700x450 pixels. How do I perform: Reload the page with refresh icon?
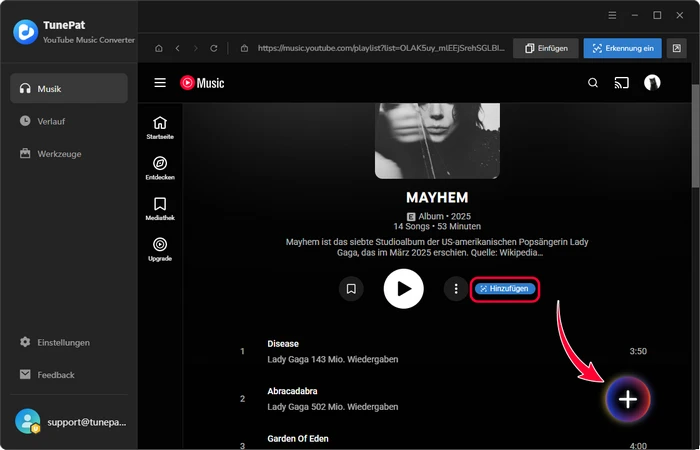214,48
